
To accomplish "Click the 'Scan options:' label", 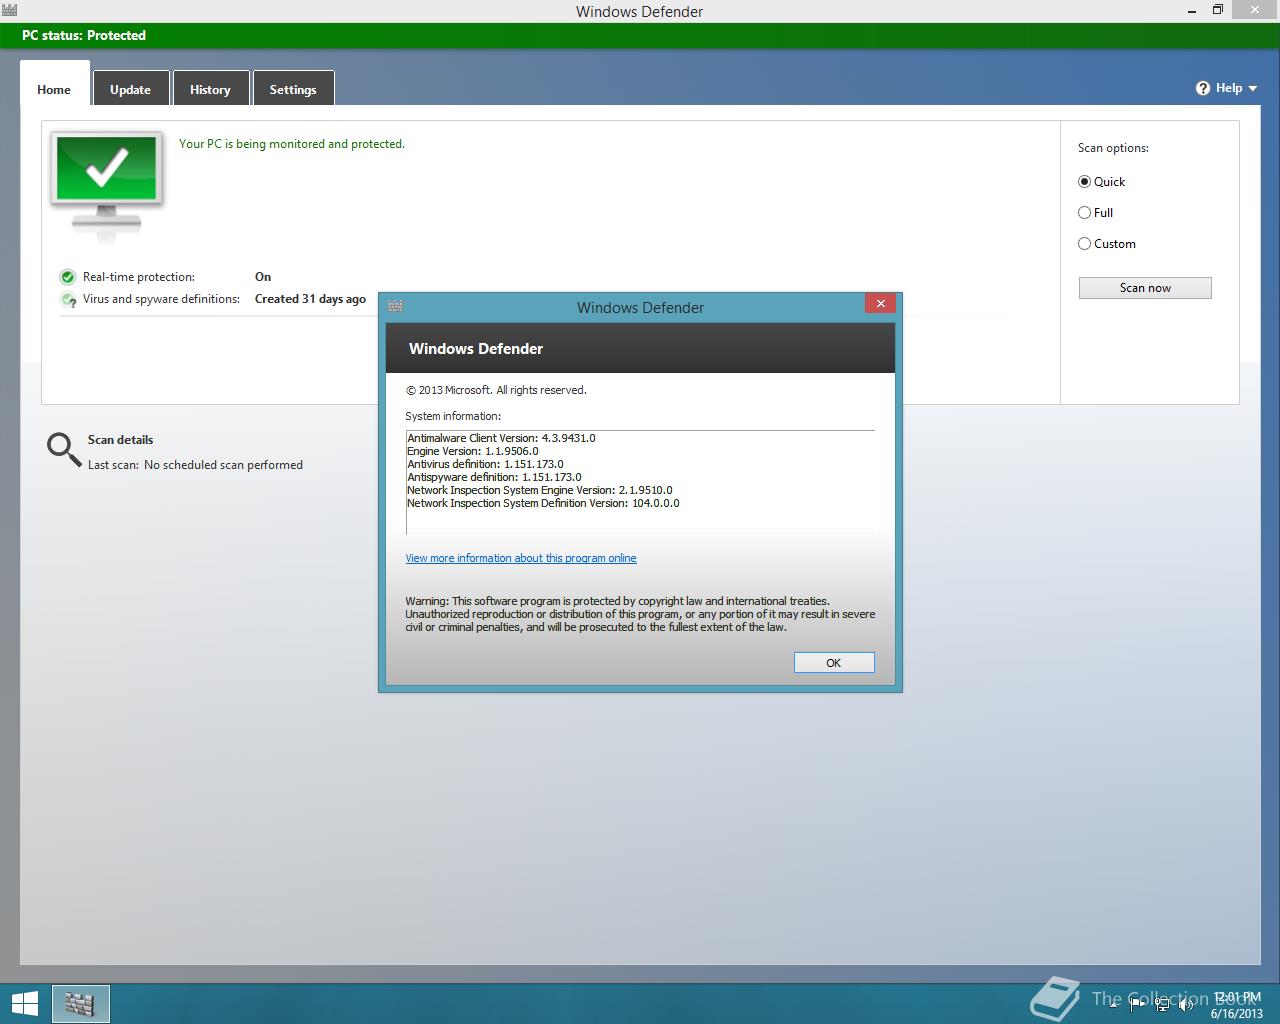I will pyautogui.click(x=1113, y=148).
